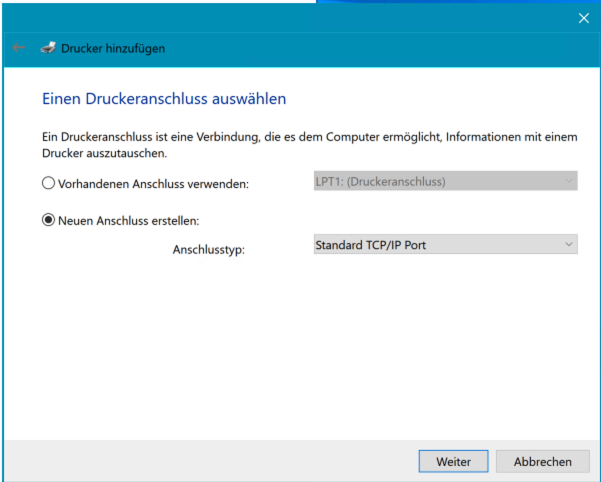Click the chevron of the LPT1 dropdown
The height and width of the screenshot is (482, 601).
568,182
